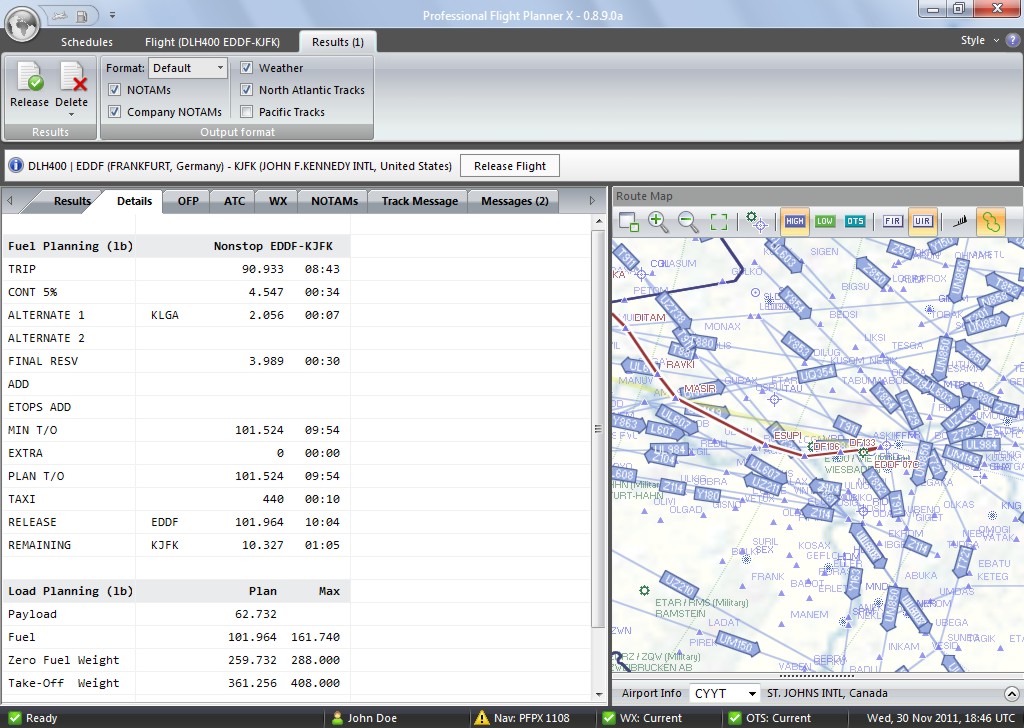Click the John Doe user icon
1024x728 pixels.
tap(337, 718)
